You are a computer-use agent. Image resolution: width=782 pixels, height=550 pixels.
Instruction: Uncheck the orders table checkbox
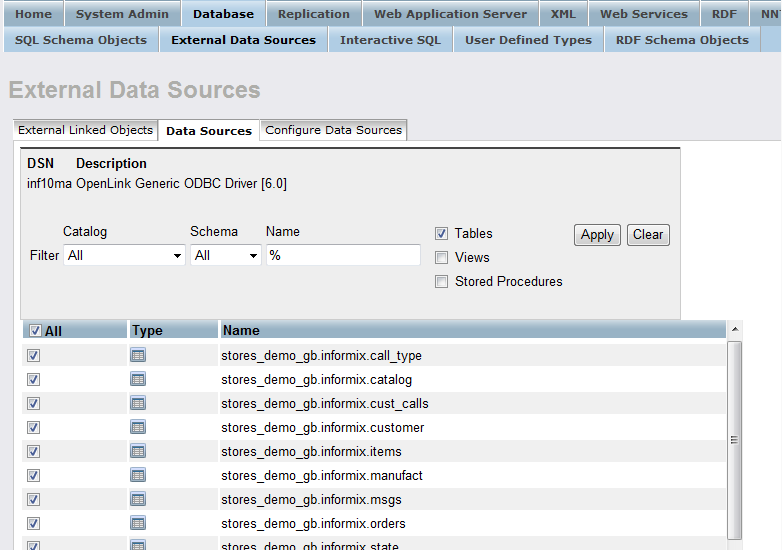pos(33,523)
